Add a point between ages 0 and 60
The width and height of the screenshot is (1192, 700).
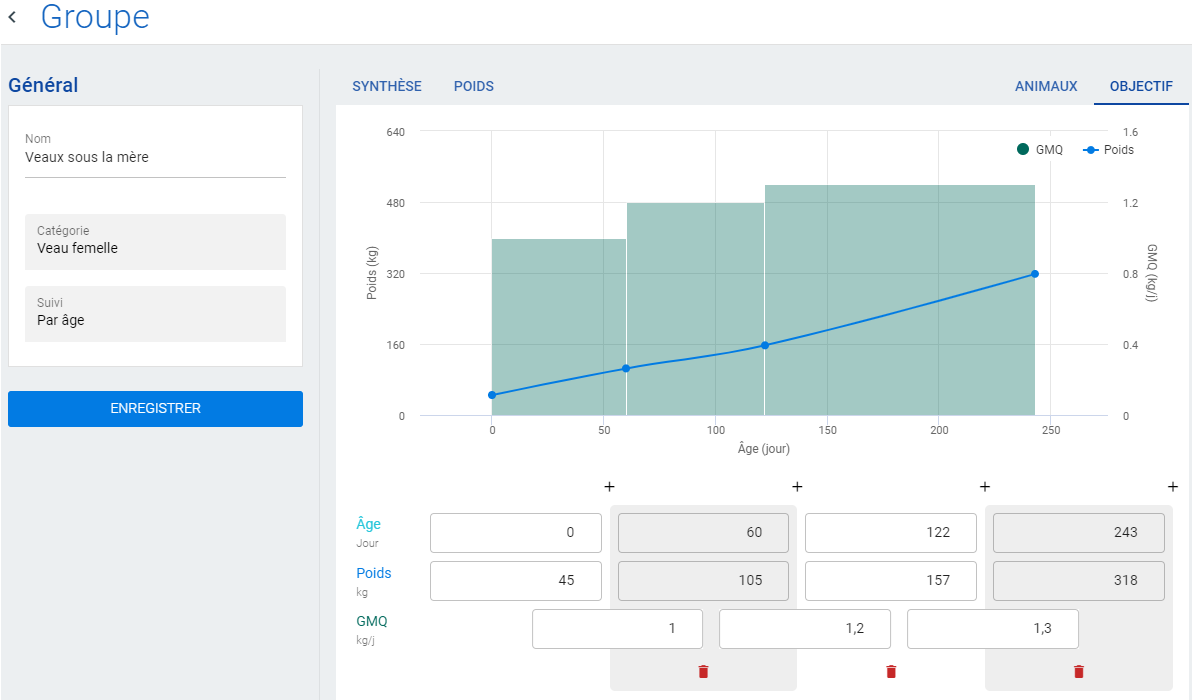pyautogui.click(x=609, y=486)
